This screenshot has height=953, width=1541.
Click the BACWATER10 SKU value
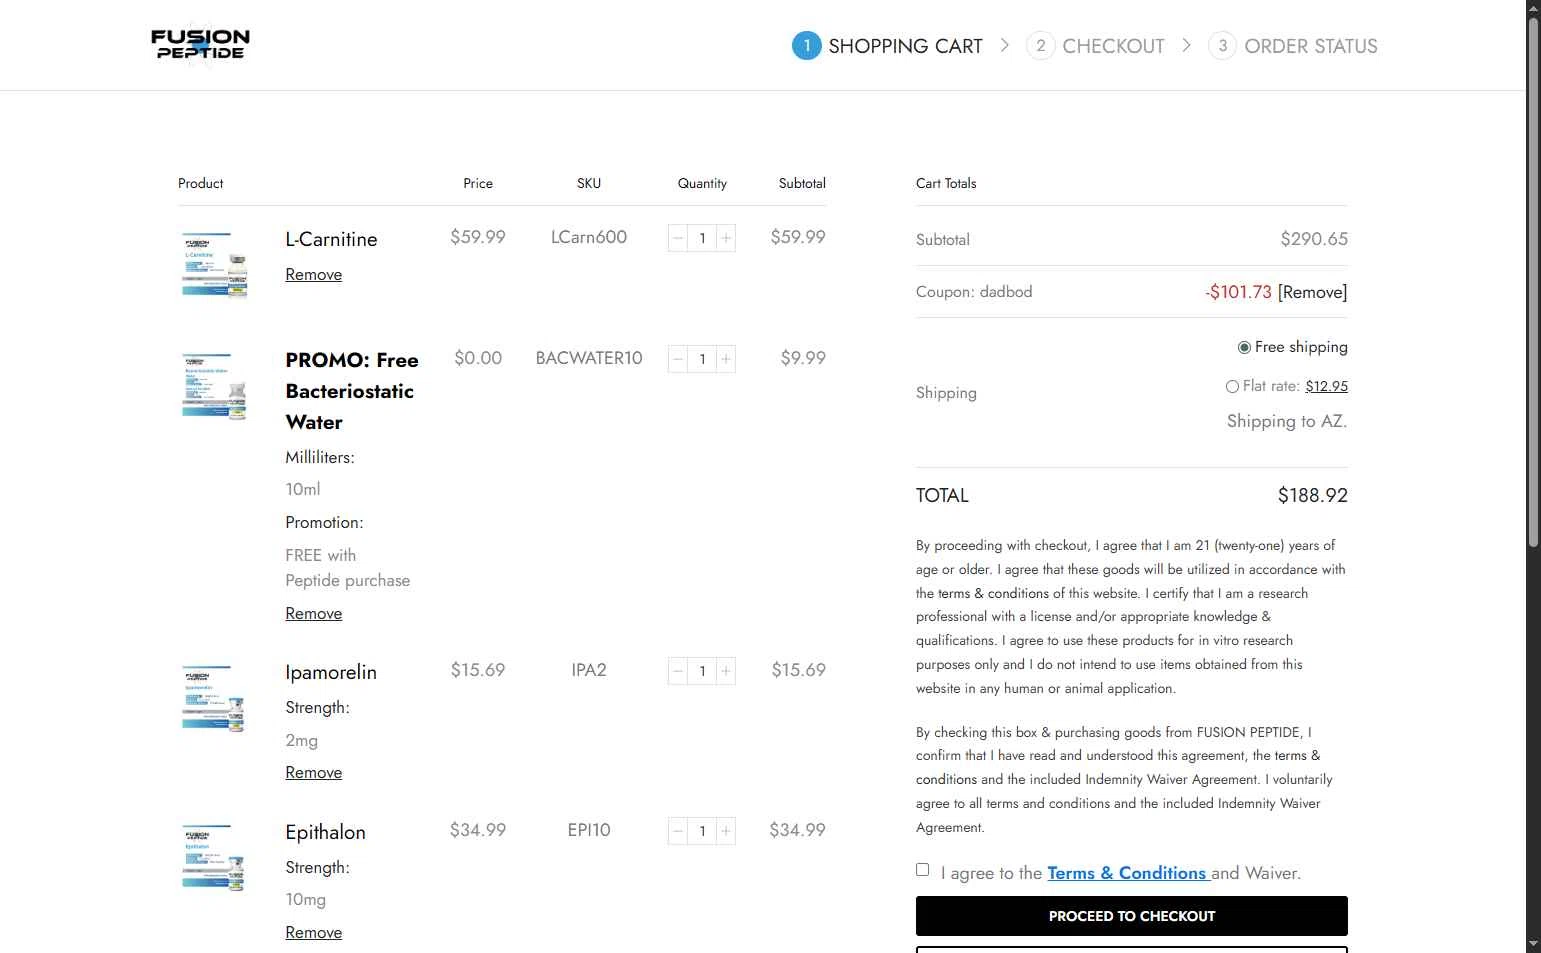(x=589, y=358)
